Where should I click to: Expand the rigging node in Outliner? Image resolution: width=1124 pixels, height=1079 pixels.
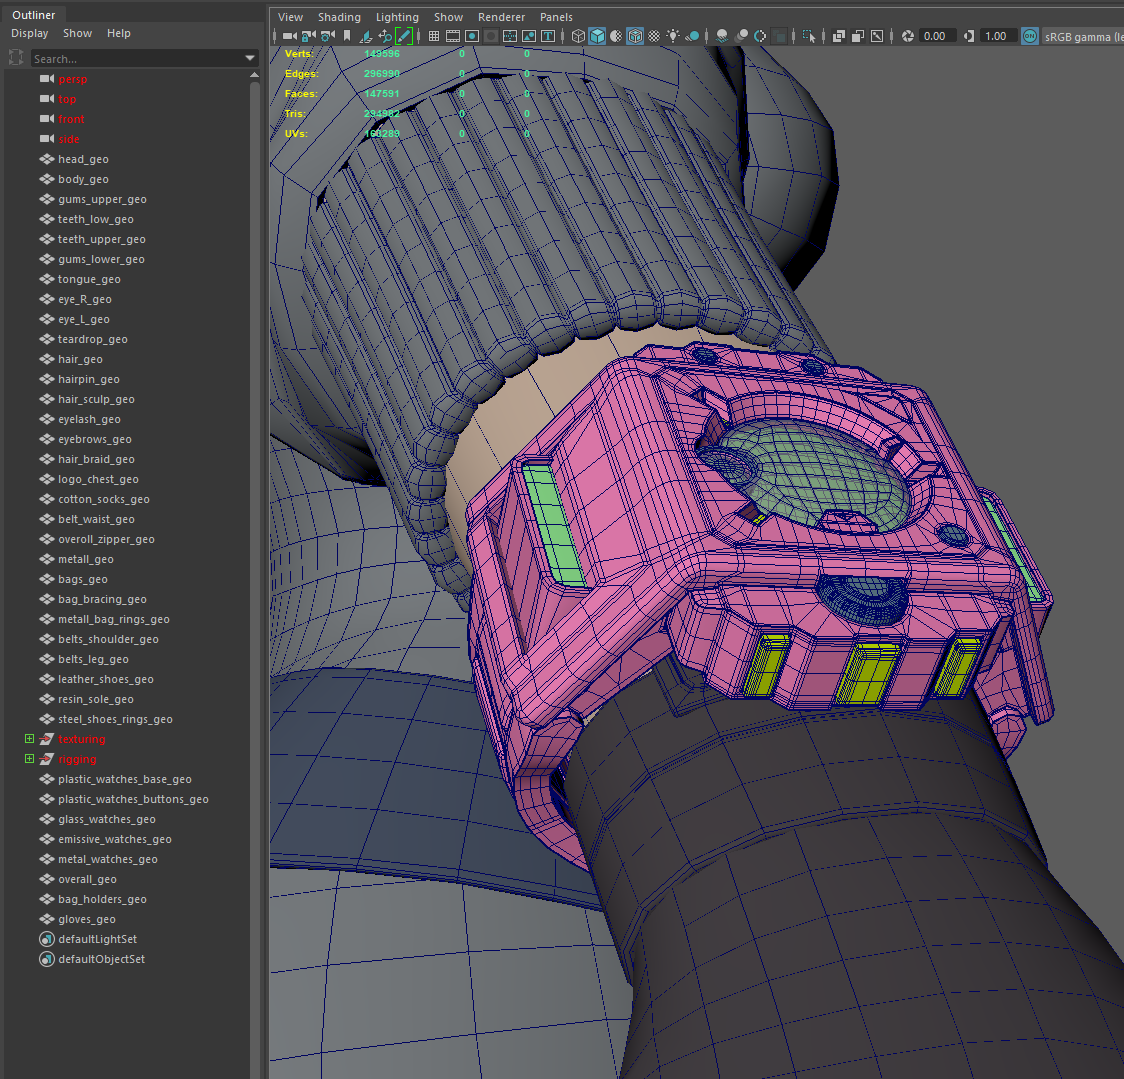tap(29, 759)
